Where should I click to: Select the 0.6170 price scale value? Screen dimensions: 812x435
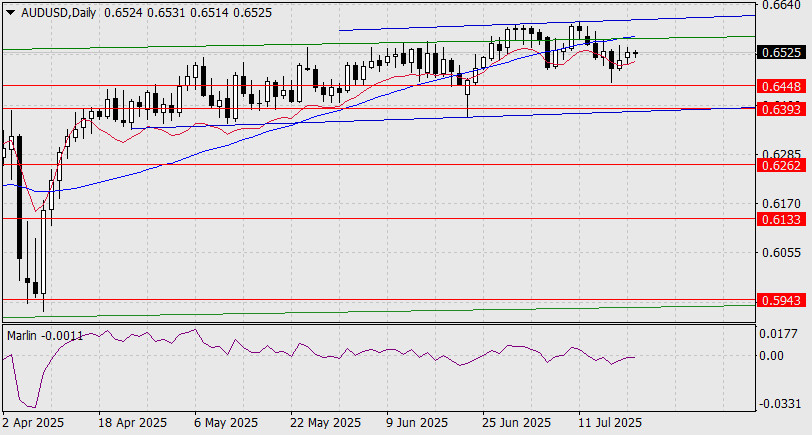[x=781, y=203]
